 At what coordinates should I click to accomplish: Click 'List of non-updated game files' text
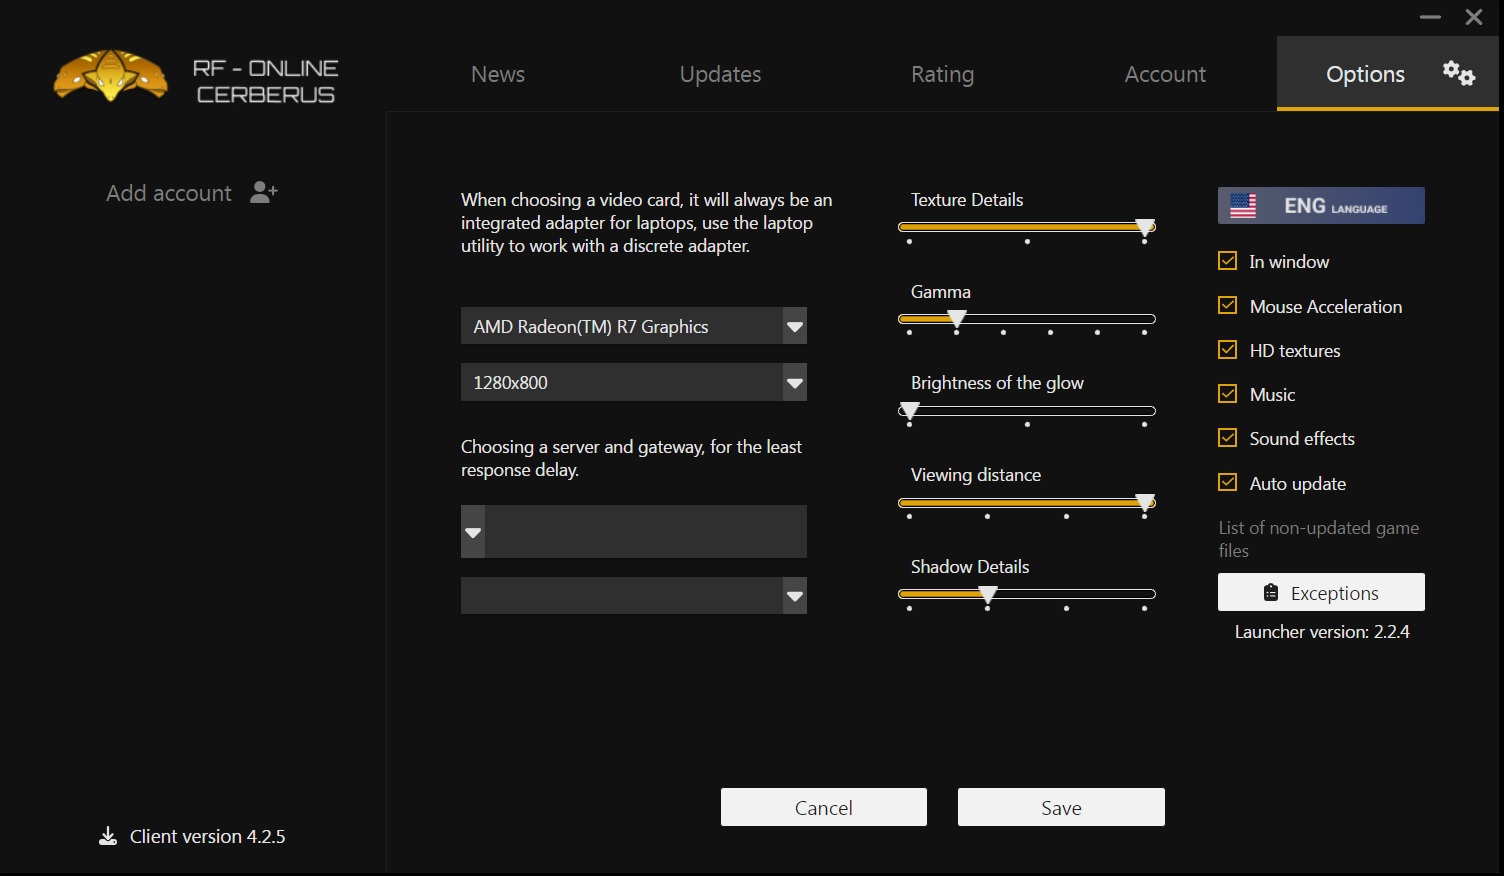(x=1319, y=539)
